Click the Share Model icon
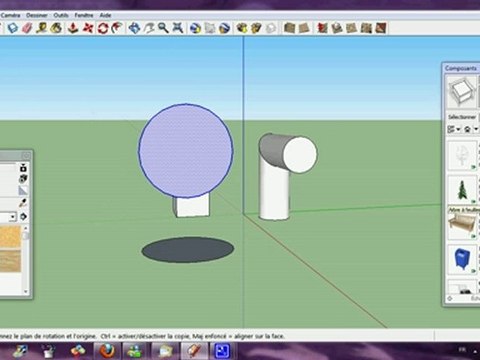This screenshot has height=360, width=480. (x=256, y=28)
